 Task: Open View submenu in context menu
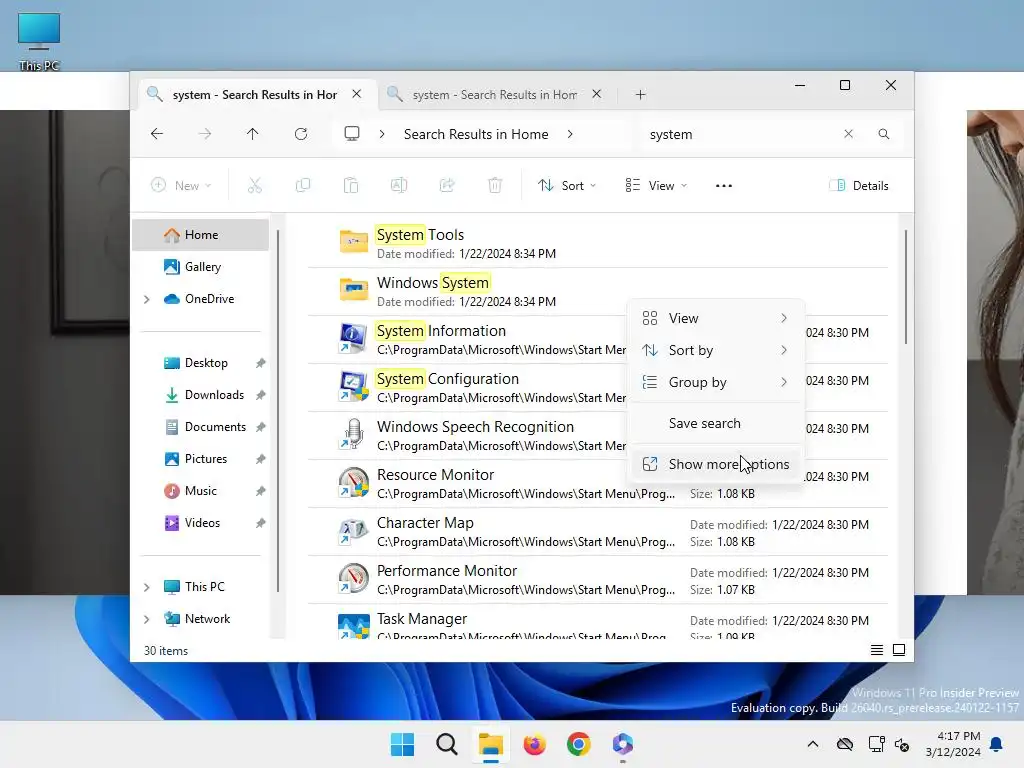(715, 318)
